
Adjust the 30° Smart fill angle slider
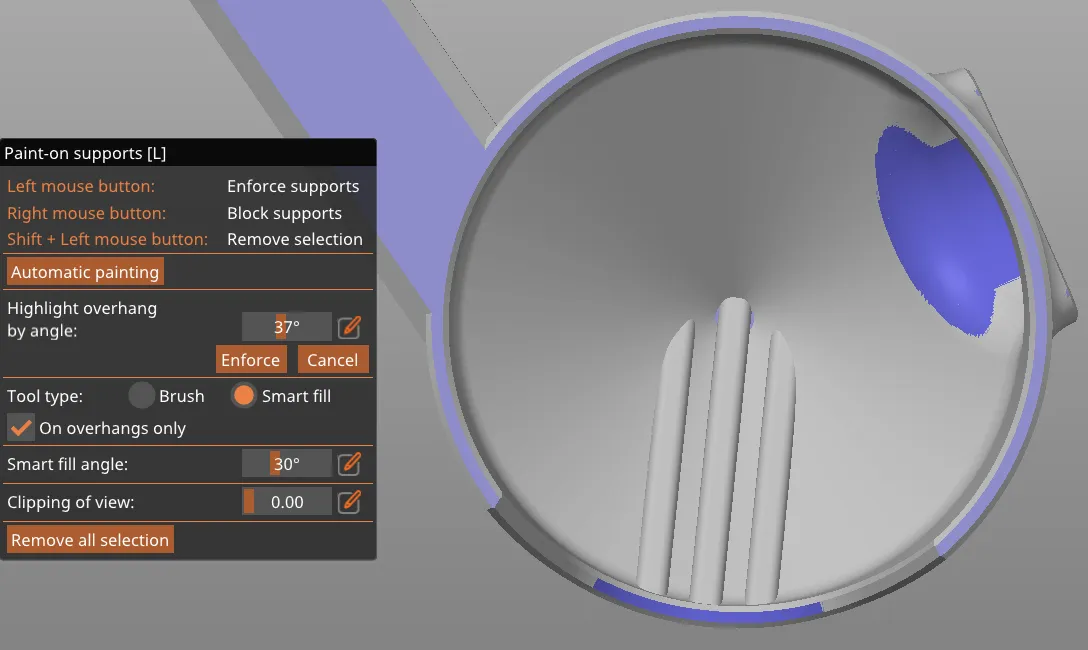[x=287, y=463]
